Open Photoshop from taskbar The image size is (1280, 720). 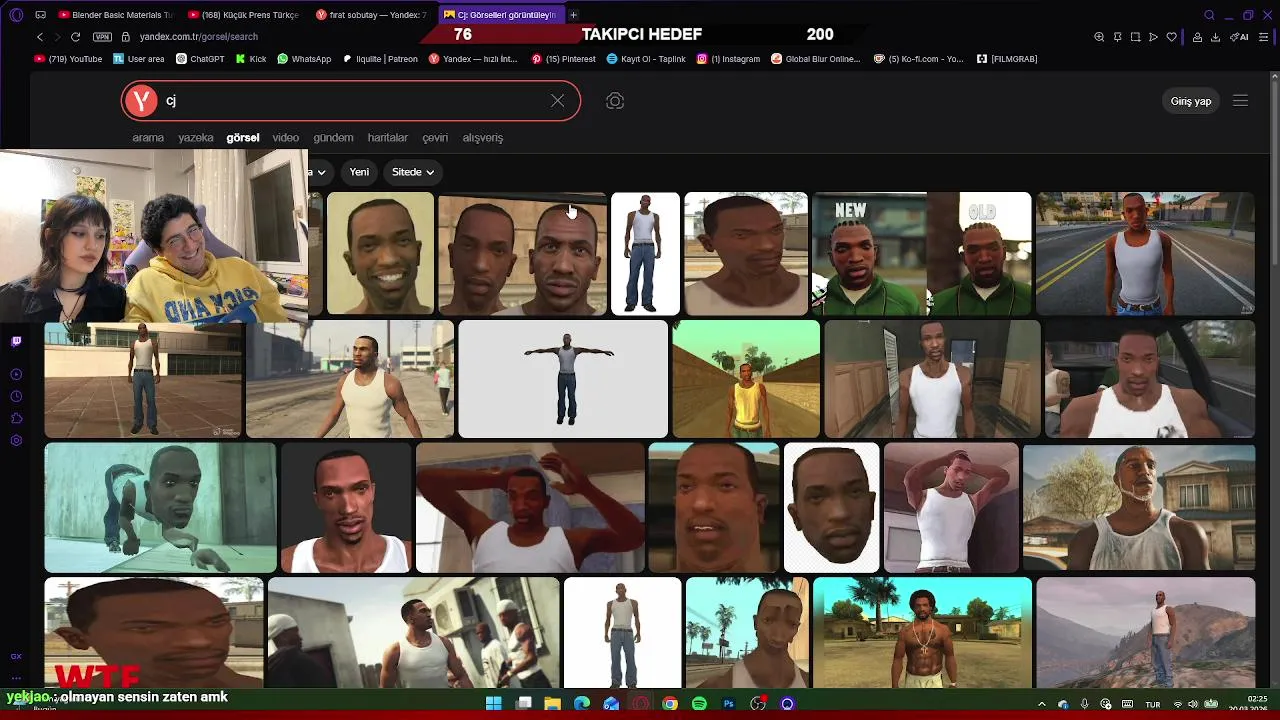click(729, 704)
